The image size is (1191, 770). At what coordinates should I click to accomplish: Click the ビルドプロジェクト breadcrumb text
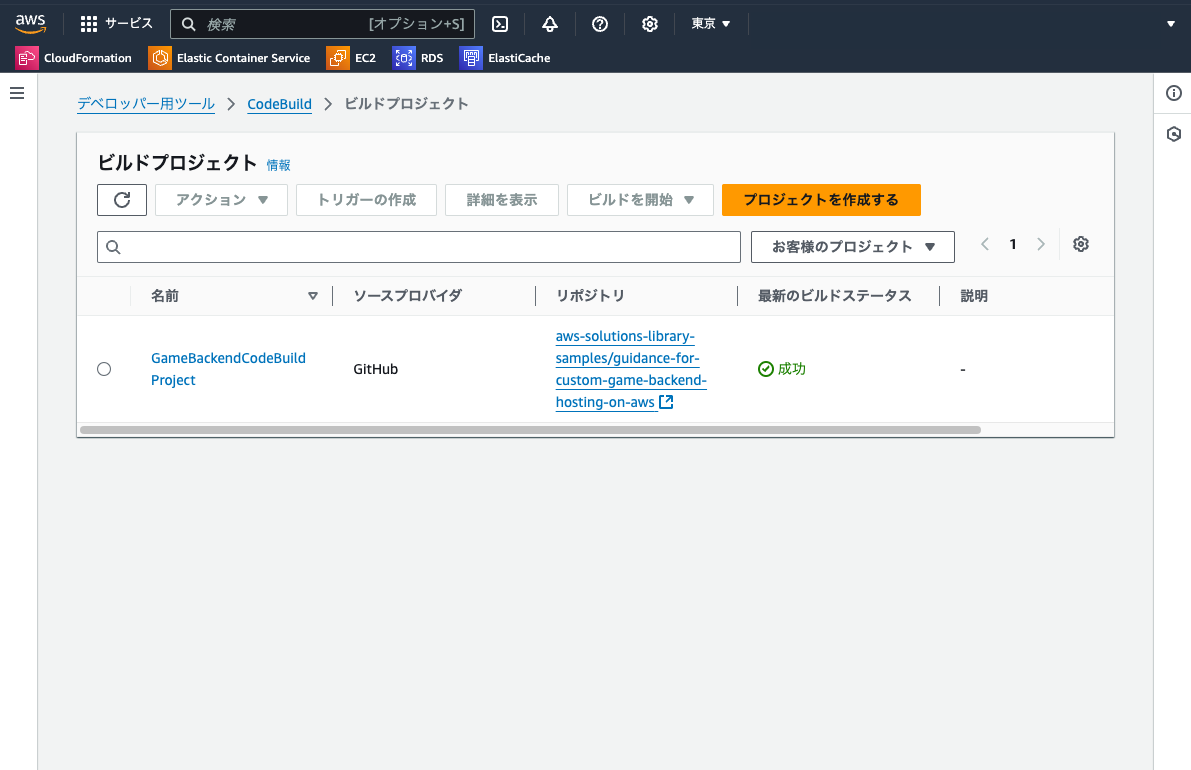(406, 104)
